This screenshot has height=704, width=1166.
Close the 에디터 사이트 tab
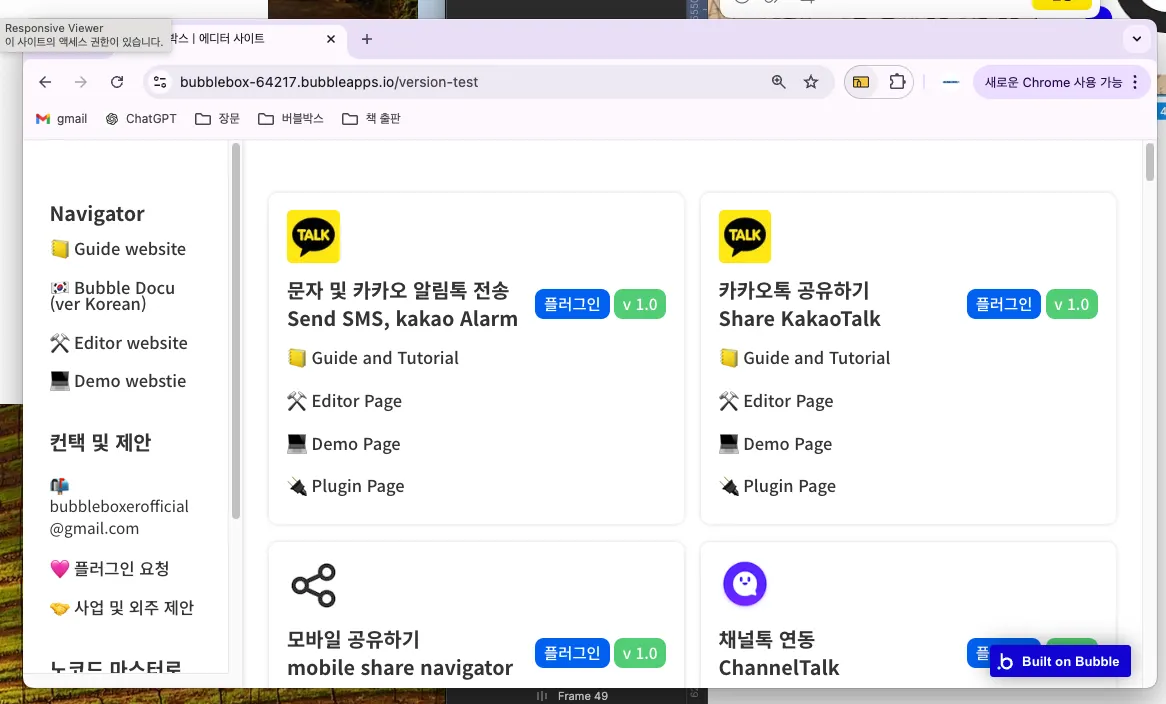pos(331,39)
